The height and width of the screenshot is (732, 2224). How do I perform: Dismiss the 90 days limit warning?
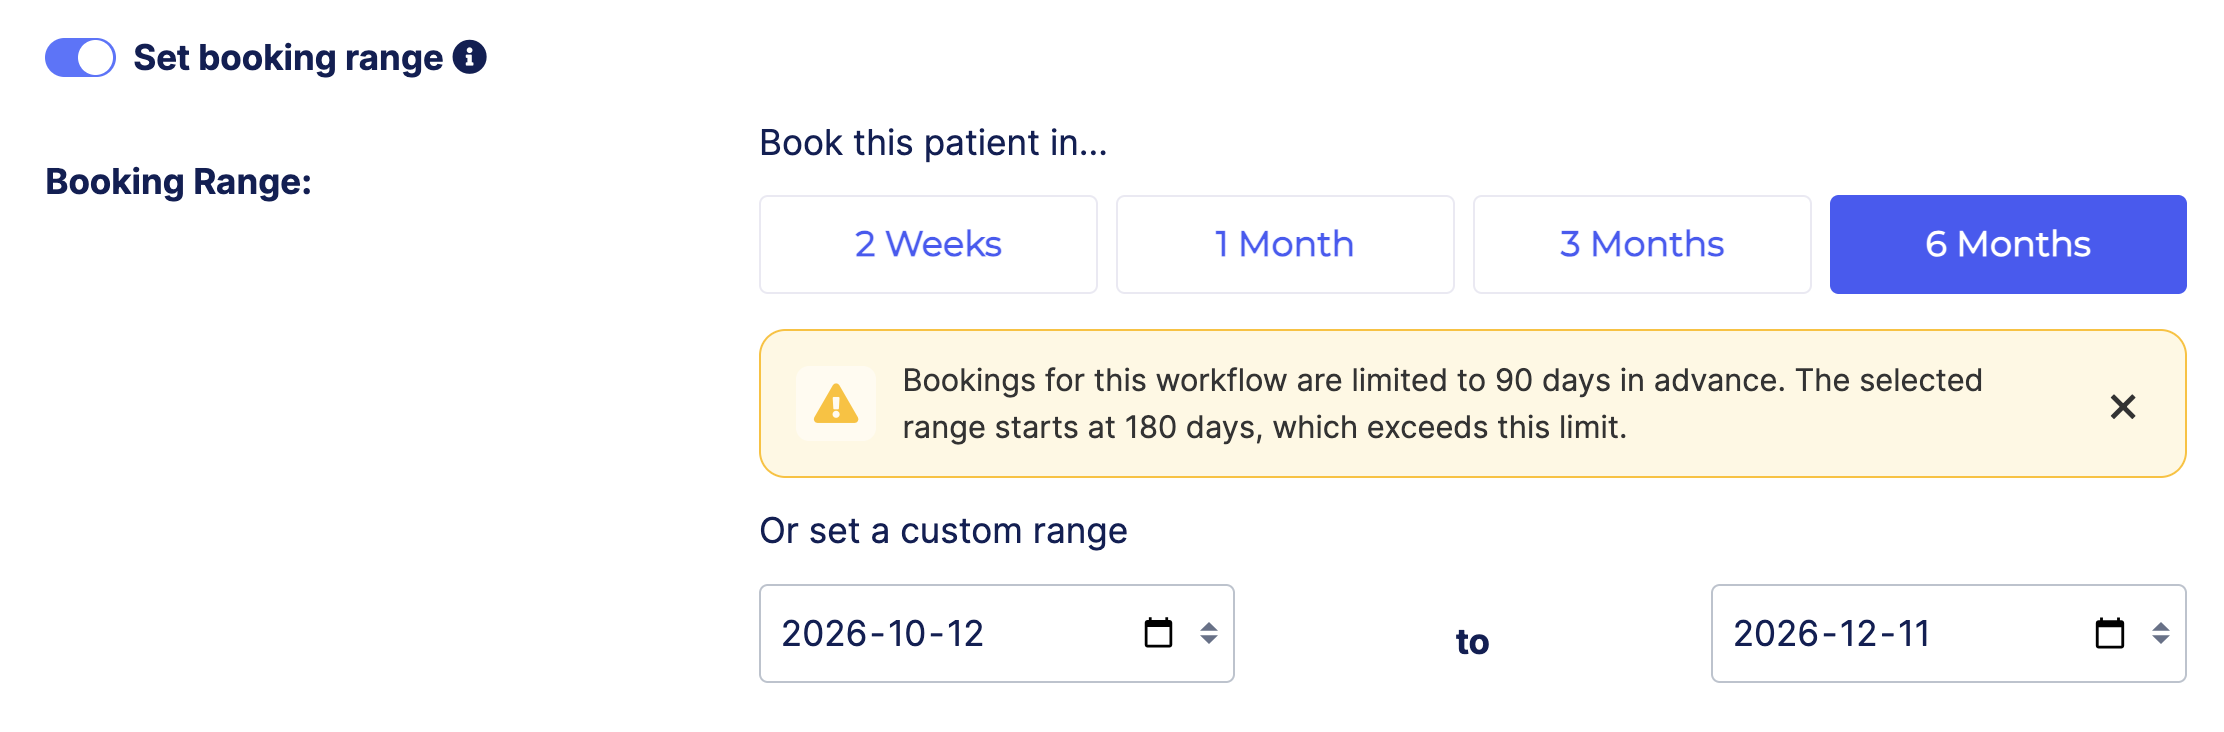pyautogui.click(x=2122, y=406)
